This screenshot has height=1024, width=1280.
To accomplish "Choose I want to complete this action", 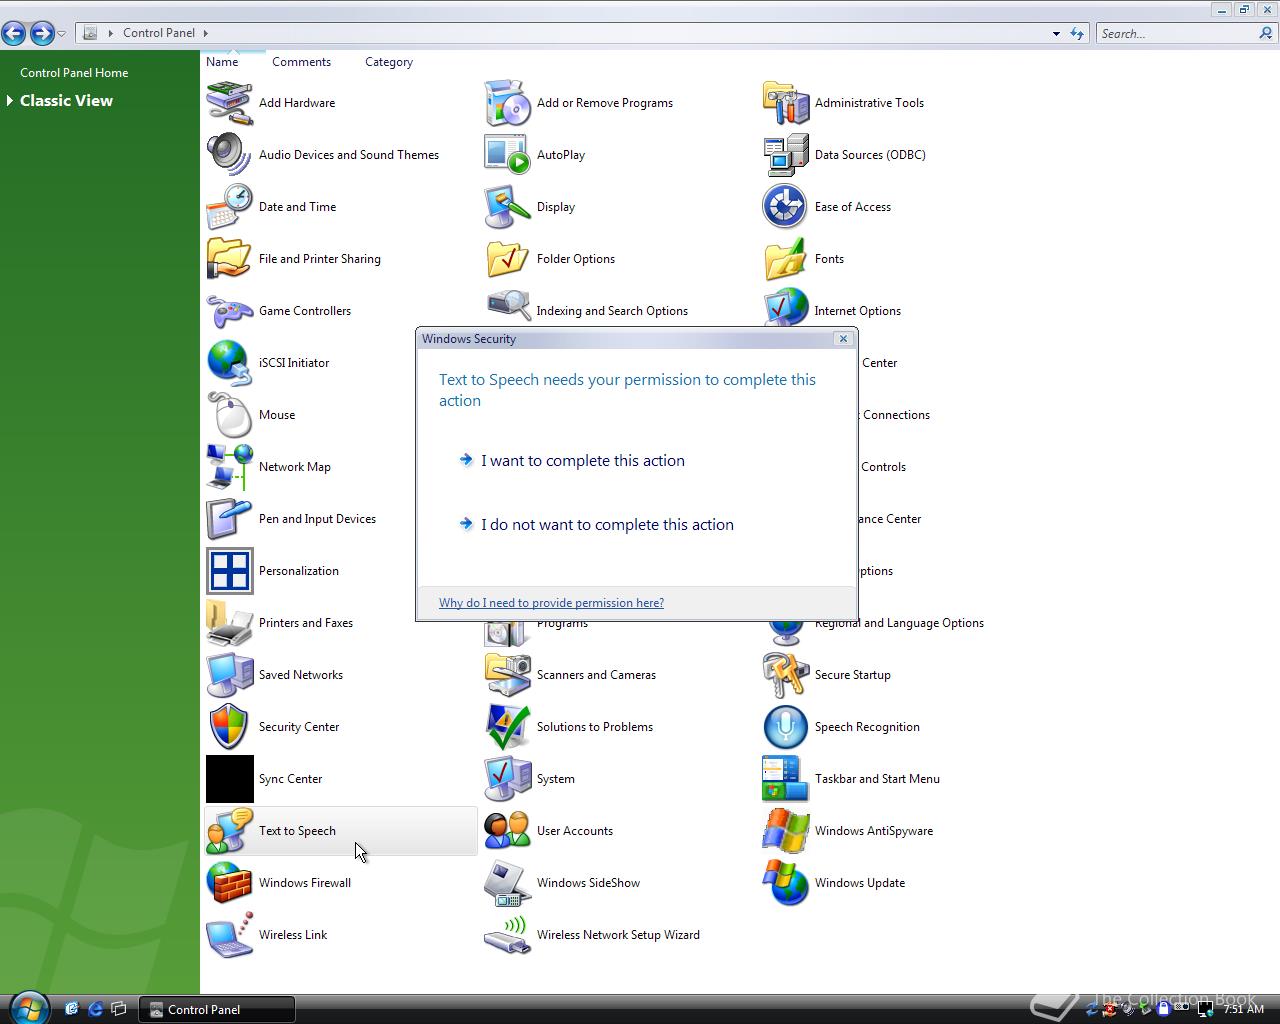I will pyautogui.click(x=583, y=461).
